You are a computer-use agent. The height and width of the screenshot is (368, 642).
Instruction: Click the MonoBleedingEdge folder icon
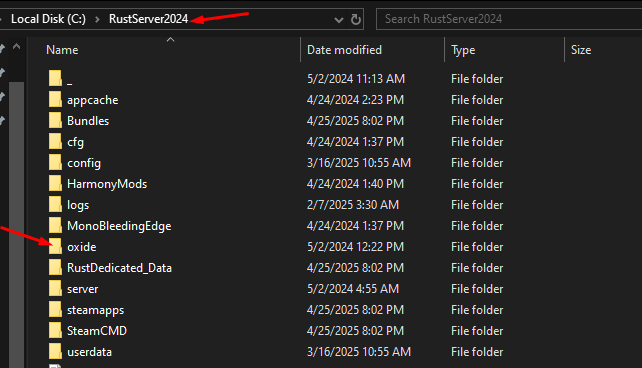pyautogui.click(x=55, y=226)
